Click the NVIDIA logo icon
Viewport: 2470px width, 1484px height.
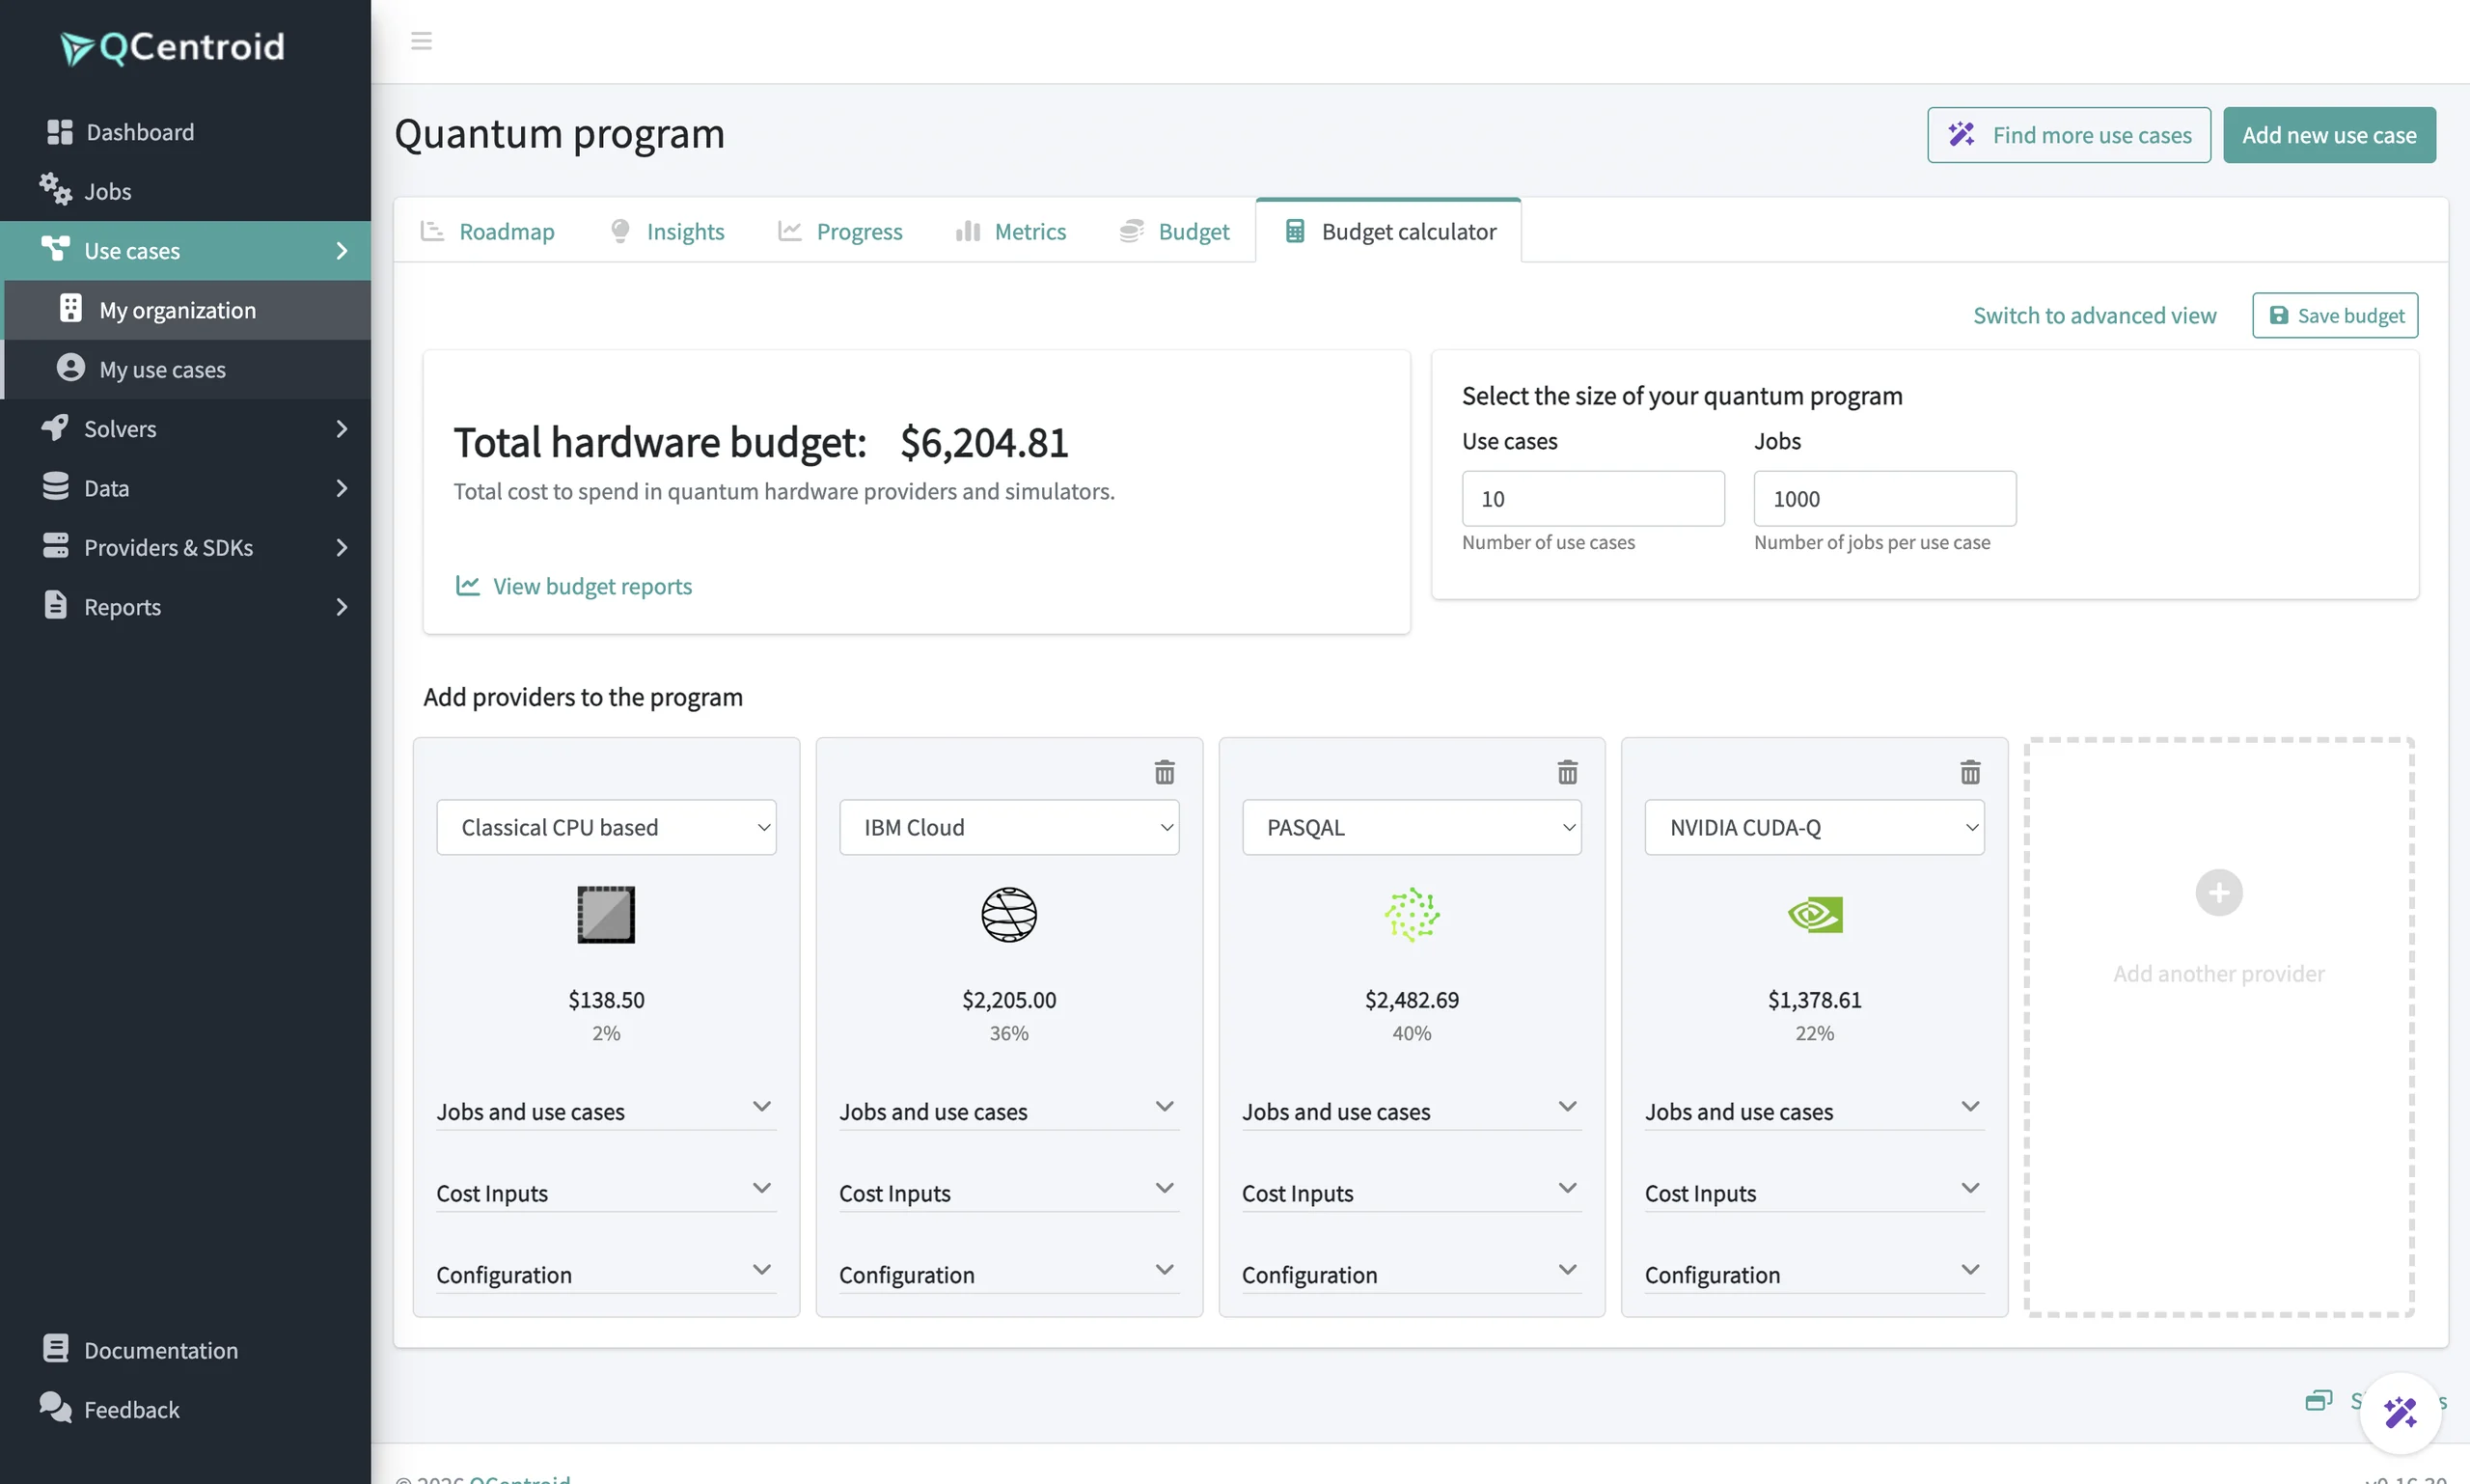pos(1814,914)
